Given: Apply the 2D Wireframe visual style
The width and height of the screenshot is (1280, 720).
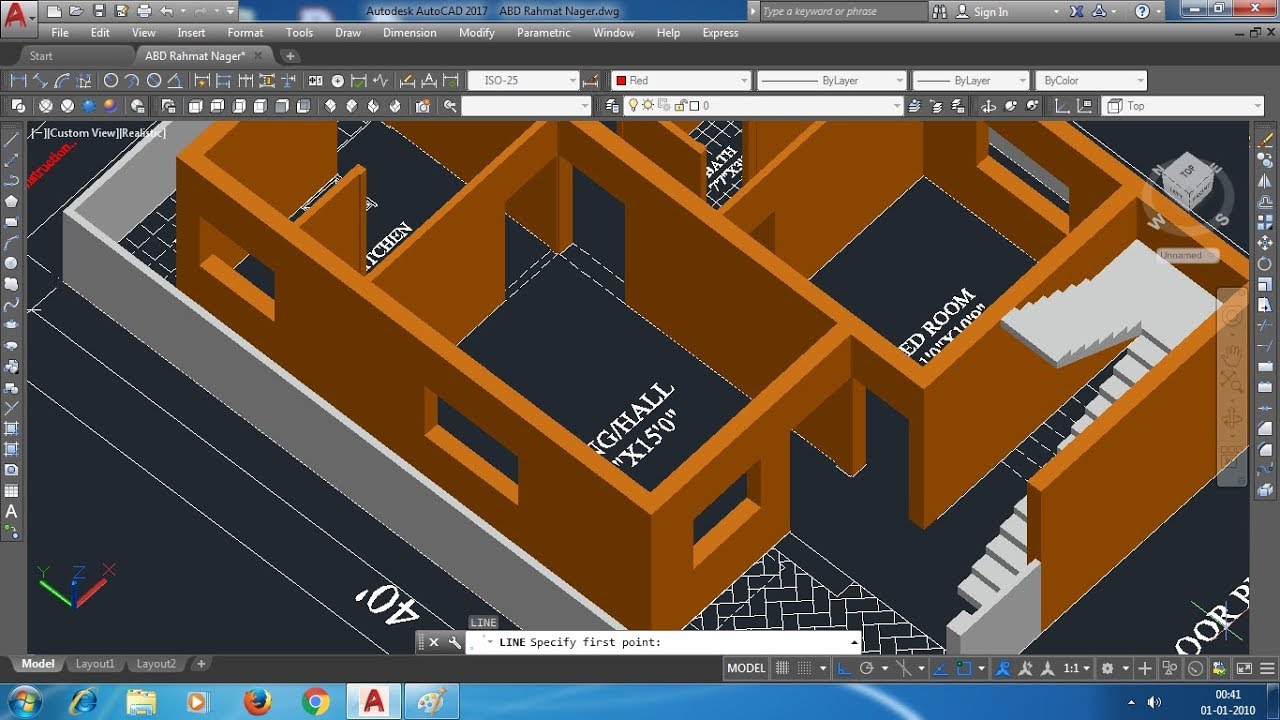Looking at the screenshot, I should pyautogui.click(x=18, y=105).
